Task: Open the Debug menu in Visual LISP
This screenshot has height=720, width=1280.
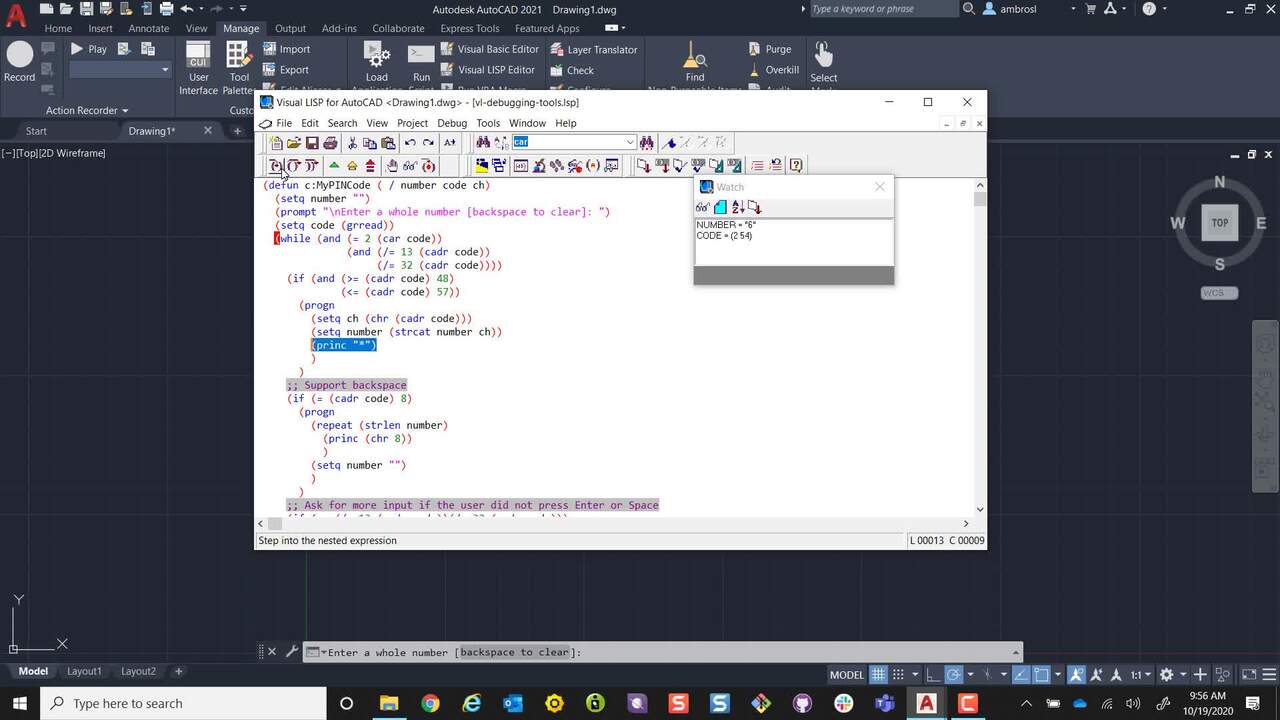Action: click(x=451, y=122)
